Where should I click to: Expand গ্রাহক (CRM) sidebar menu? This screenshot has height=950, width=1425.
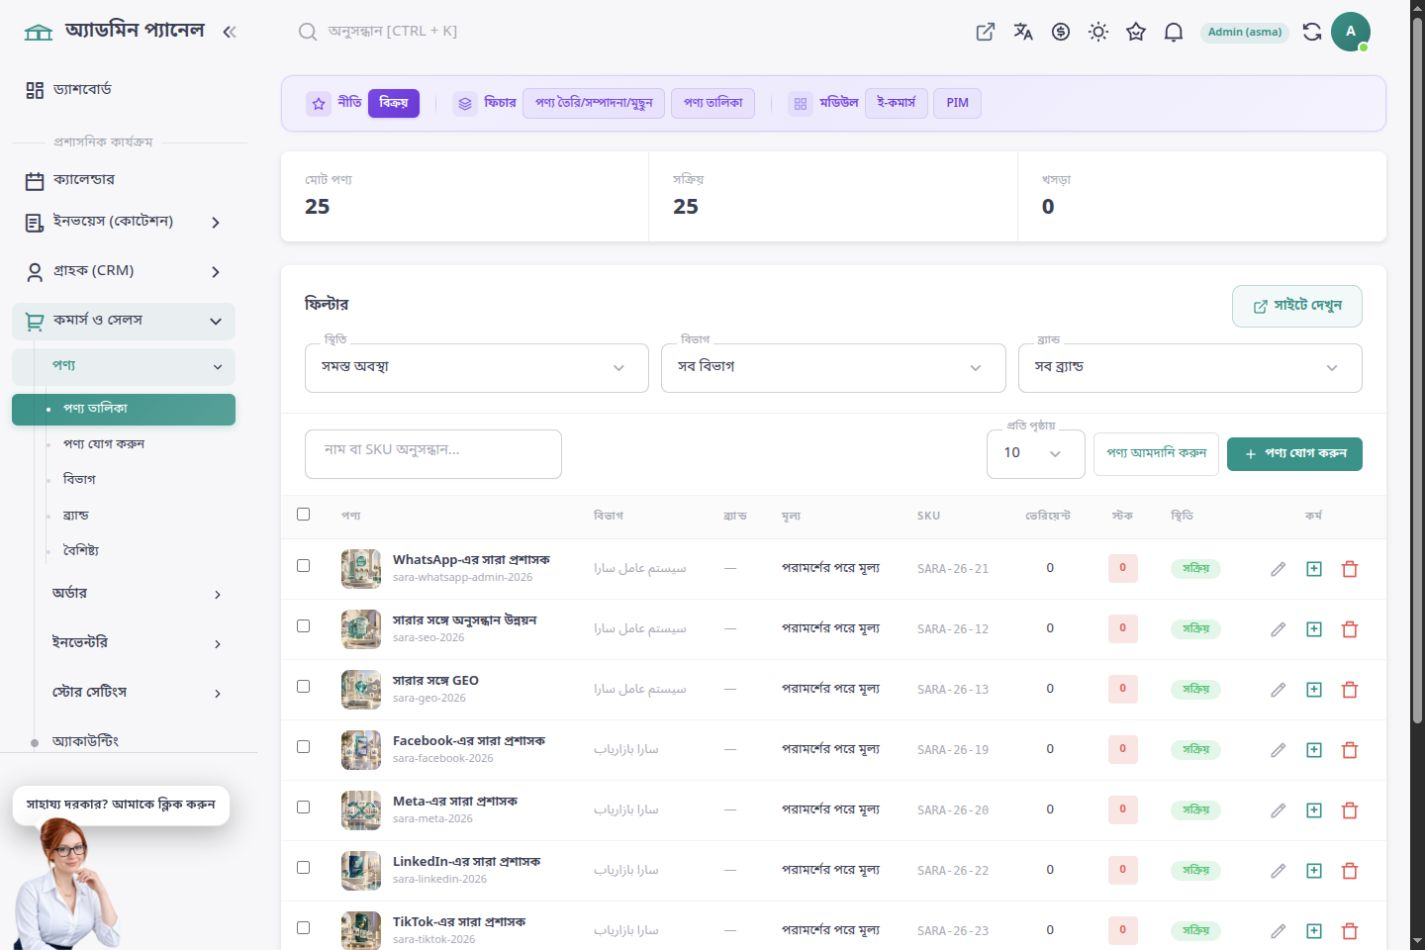[124, 271]
